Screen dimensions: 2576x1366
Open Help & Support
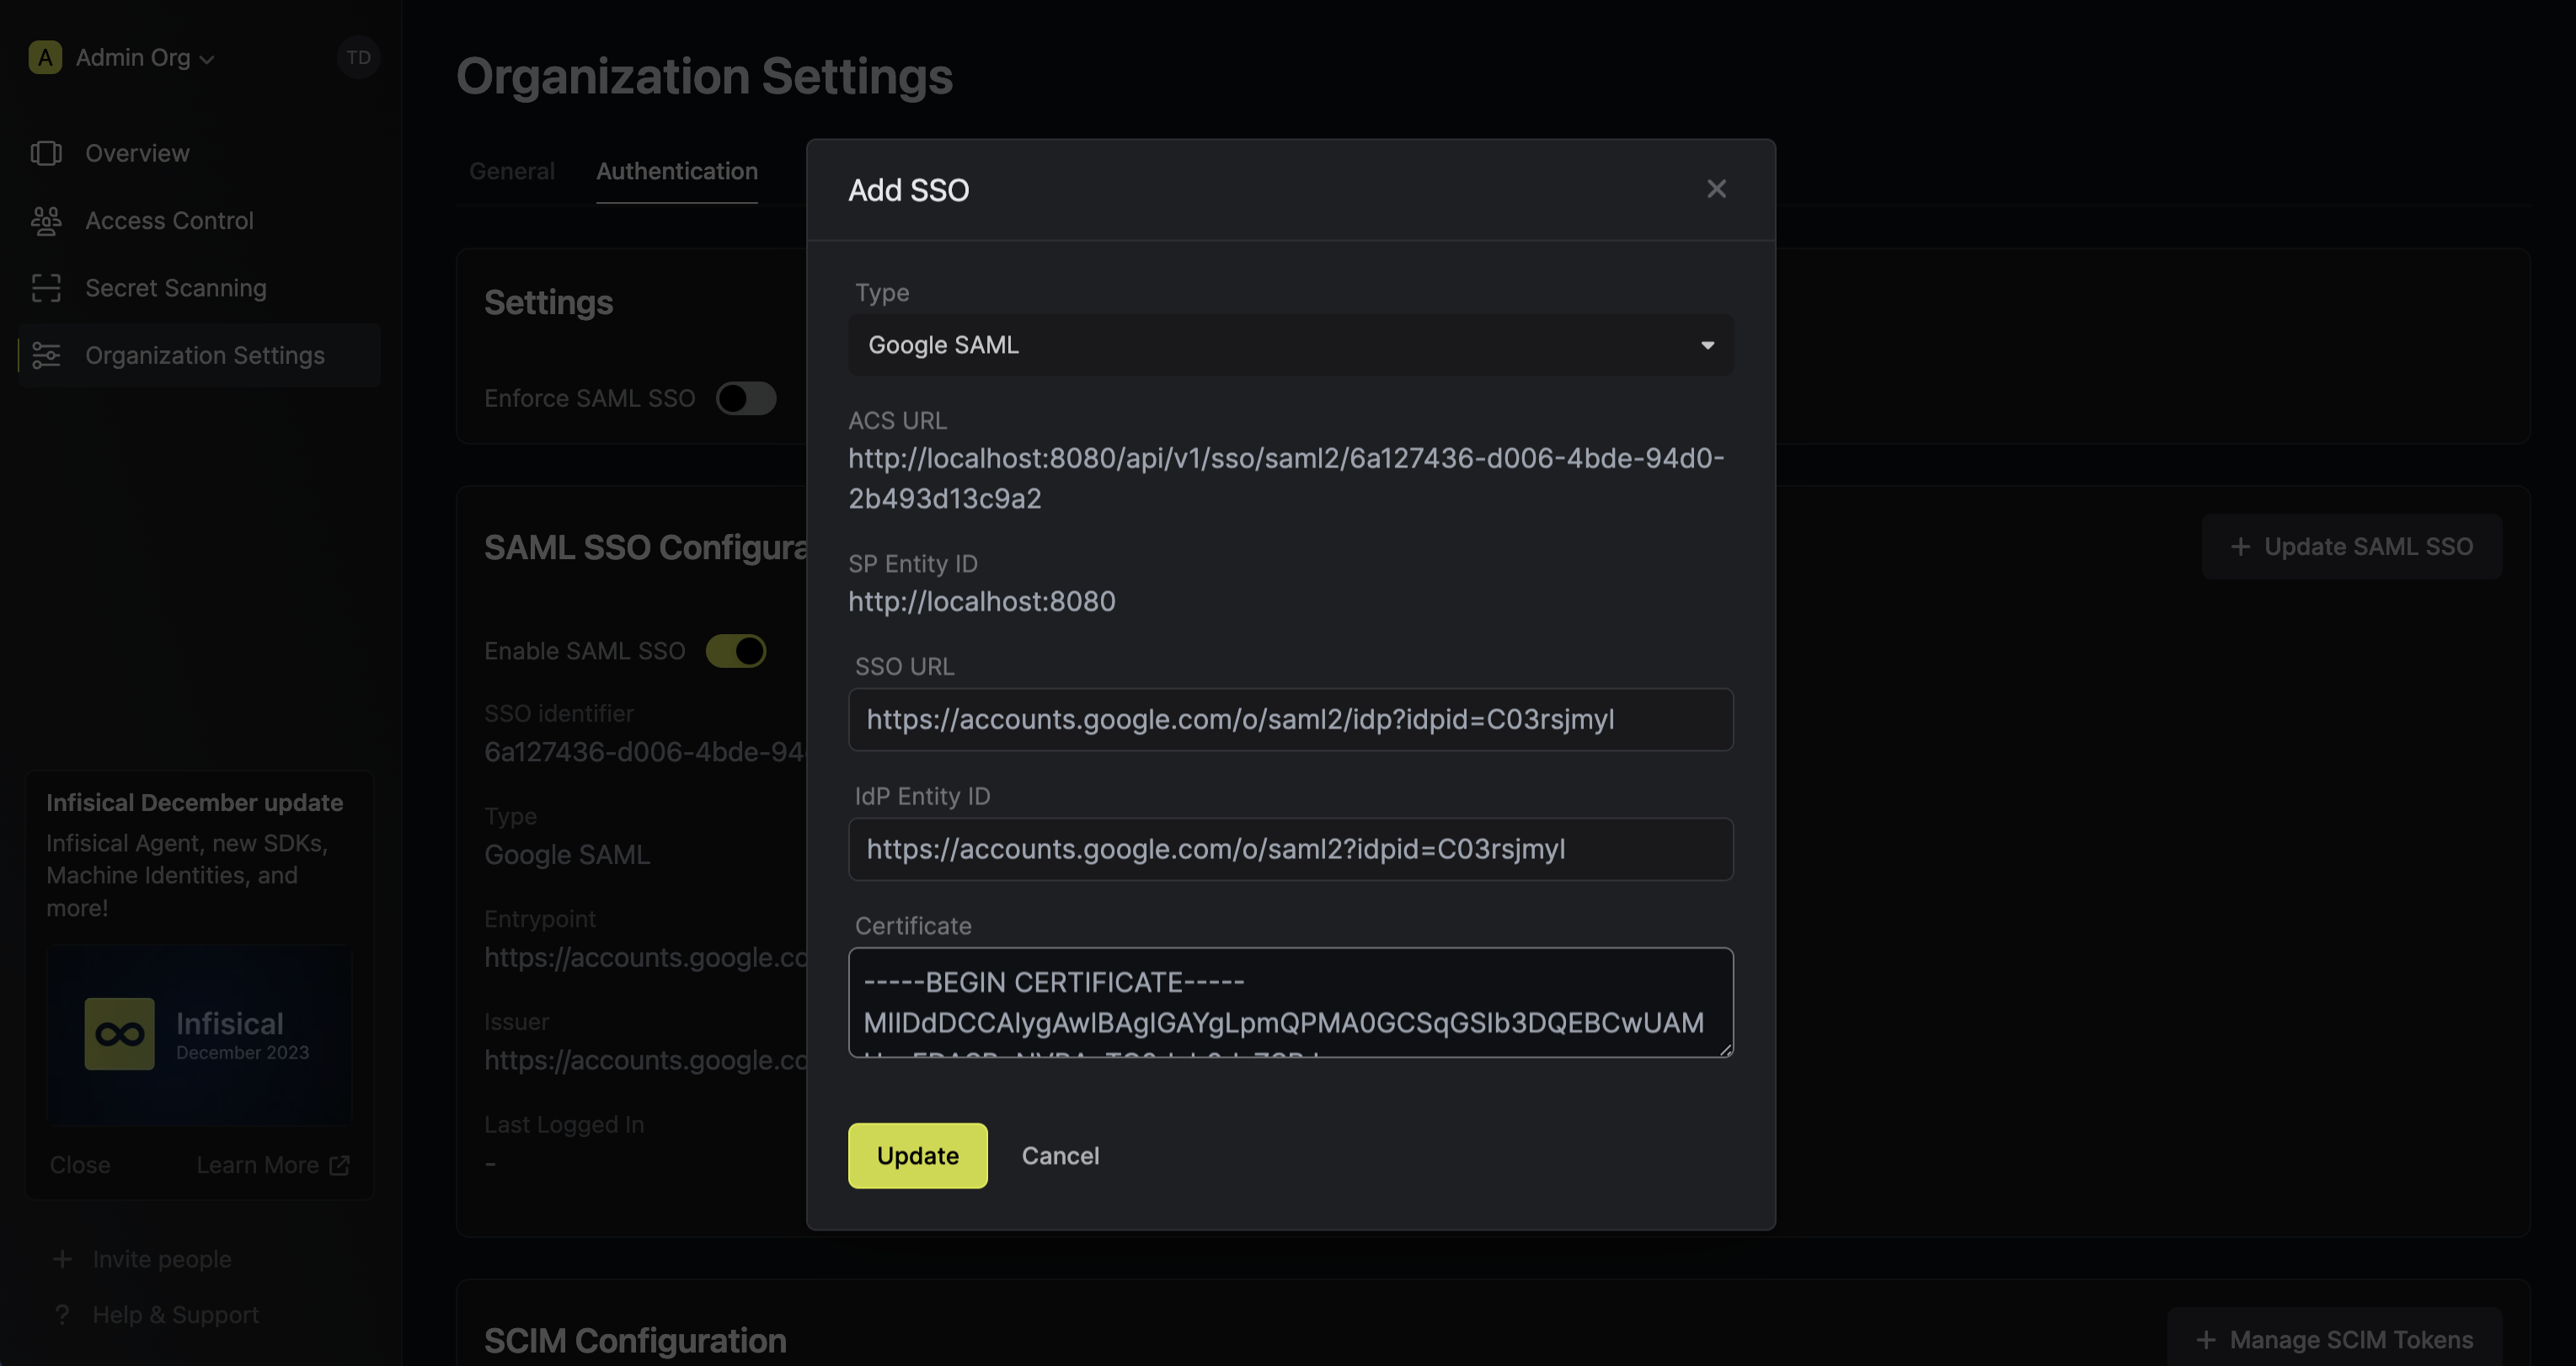(x=156, y=1314)
